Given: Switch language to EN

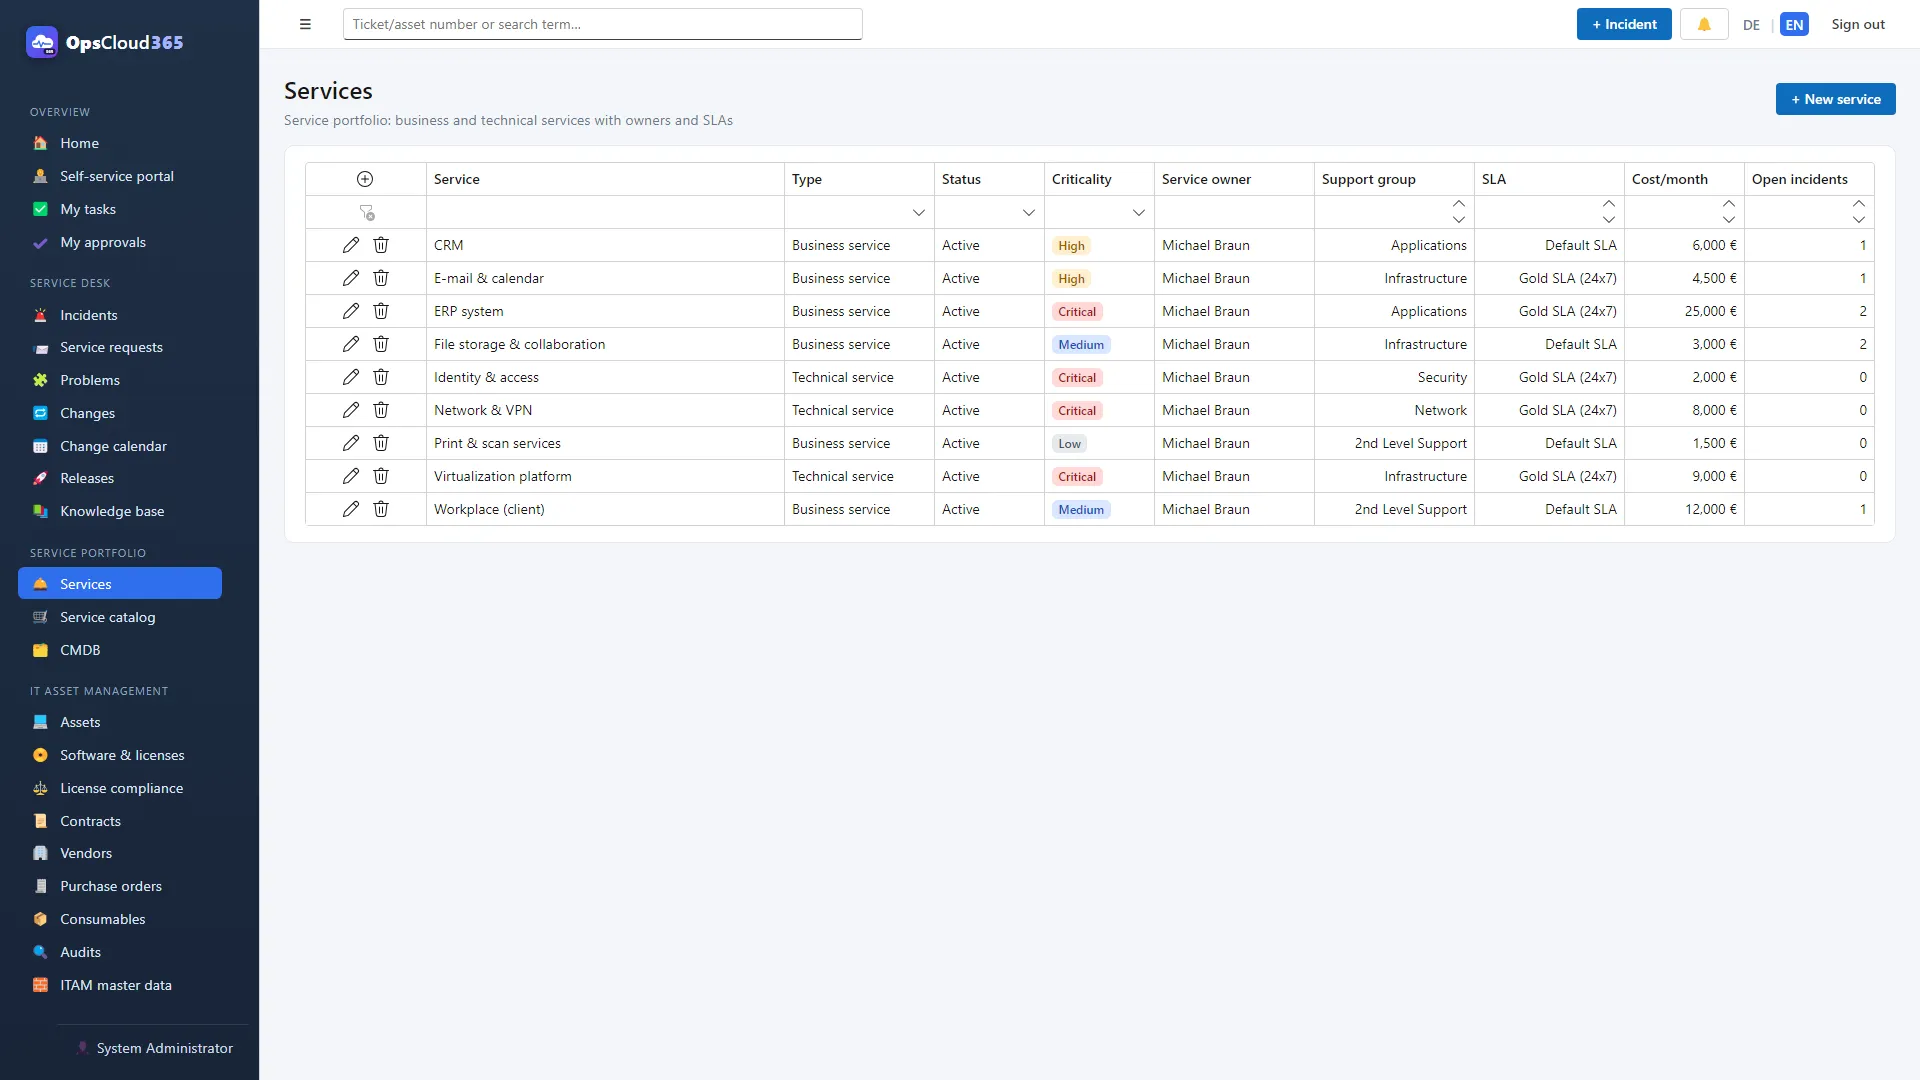Looking at the screenshot, I should pyautogui.click(x=1795, y=25).
